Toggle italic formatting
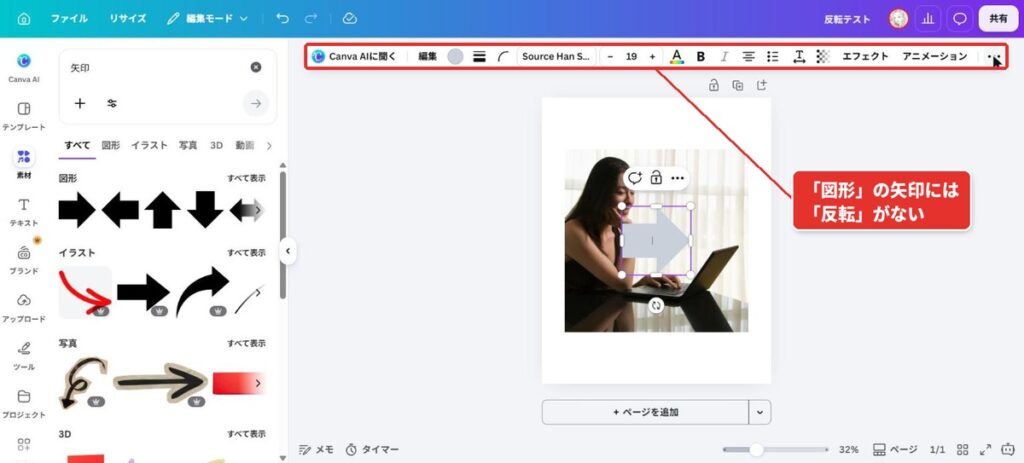This screenshot has width=1024, height=463. pyautogui.click(x=724, y=57)
